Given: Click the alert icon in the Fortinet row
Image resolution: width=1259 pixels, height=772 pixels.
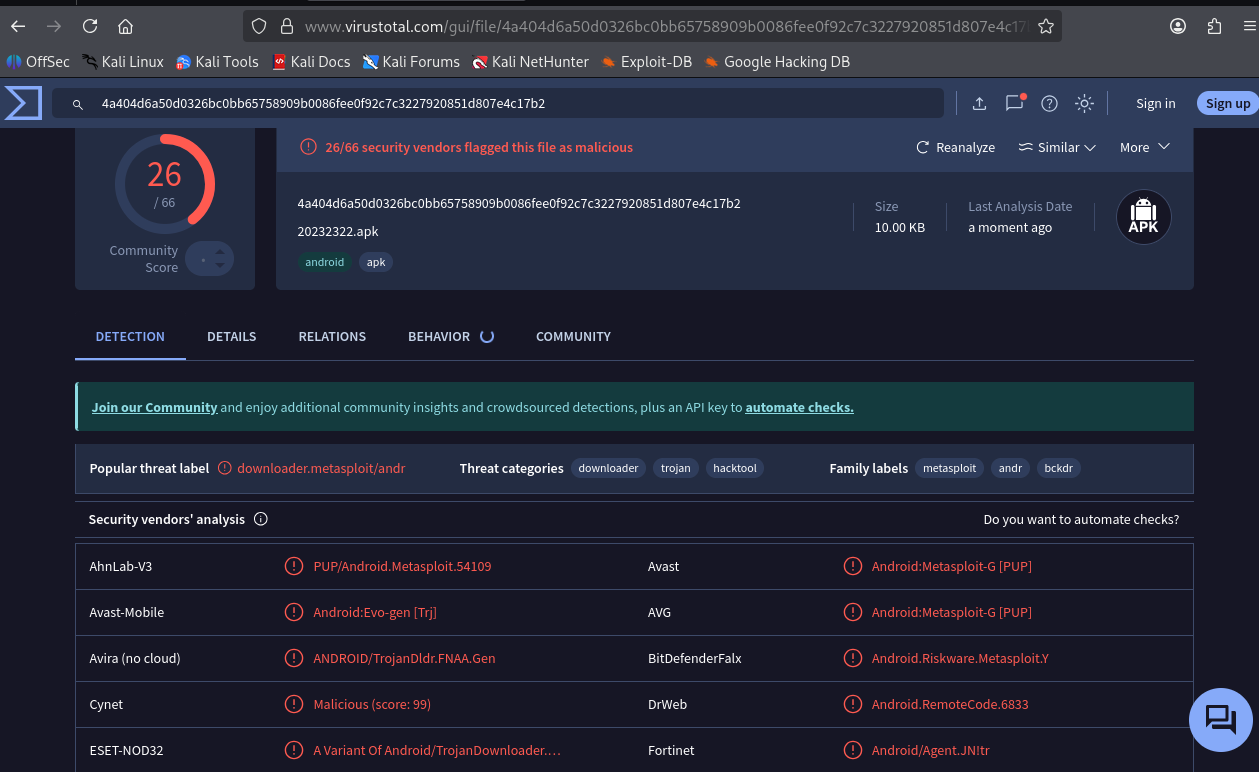Looking at the screenshot, I should pyautogui.click(x=853, y=750).
